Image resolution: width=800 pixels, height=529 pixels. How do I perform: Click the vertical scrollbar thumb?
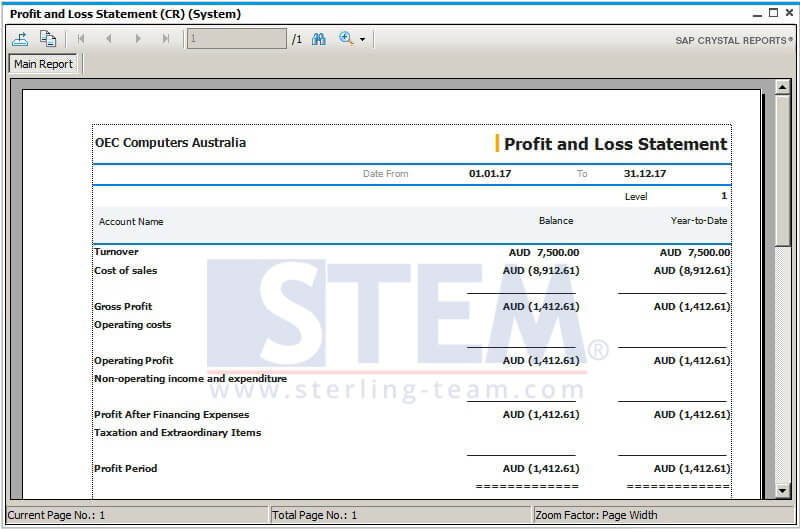point(783,171)
